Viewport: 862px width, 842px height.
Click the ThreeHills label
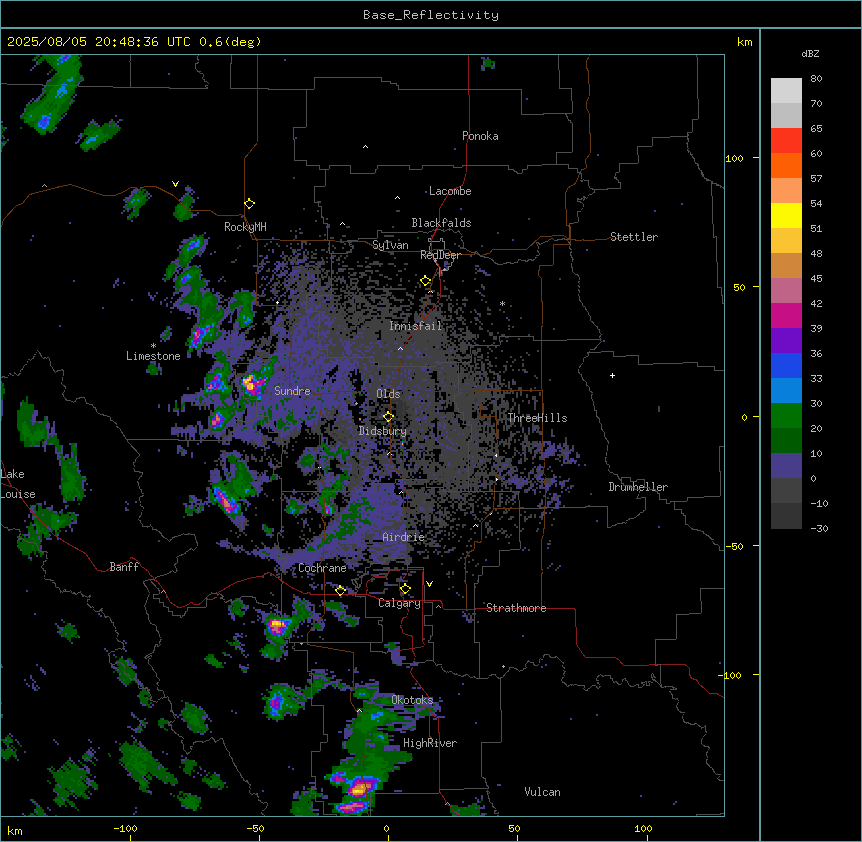[x=537, y=418]
